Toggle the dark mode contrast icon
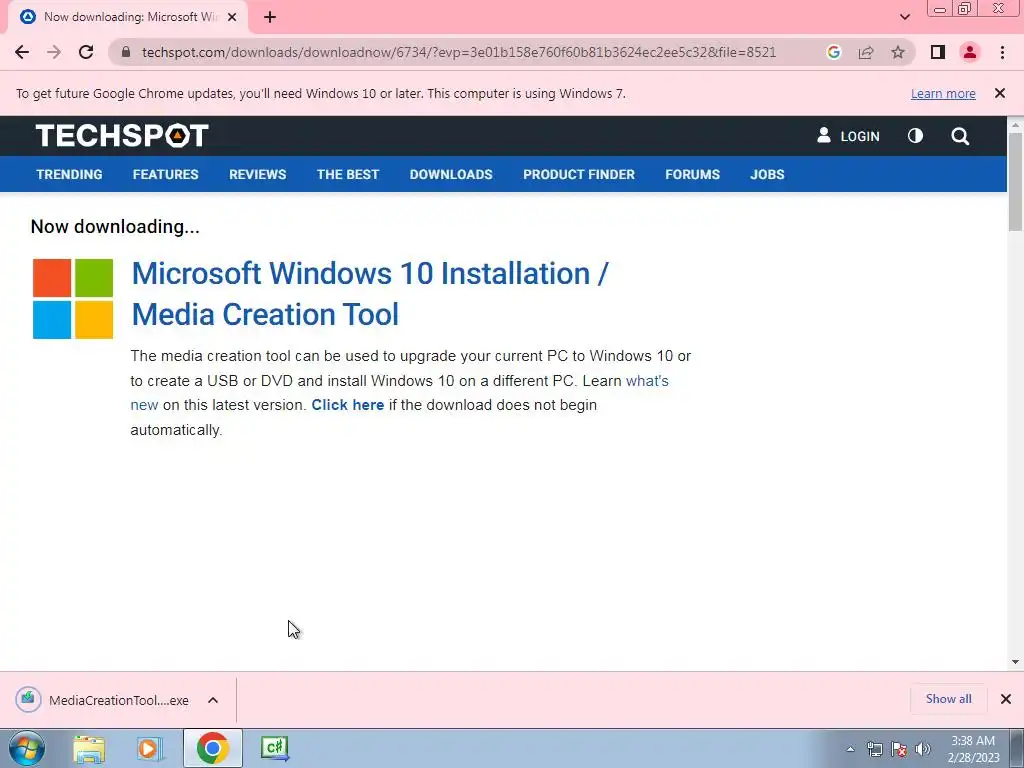This screenshot has width=1024, height=768. 916,136
